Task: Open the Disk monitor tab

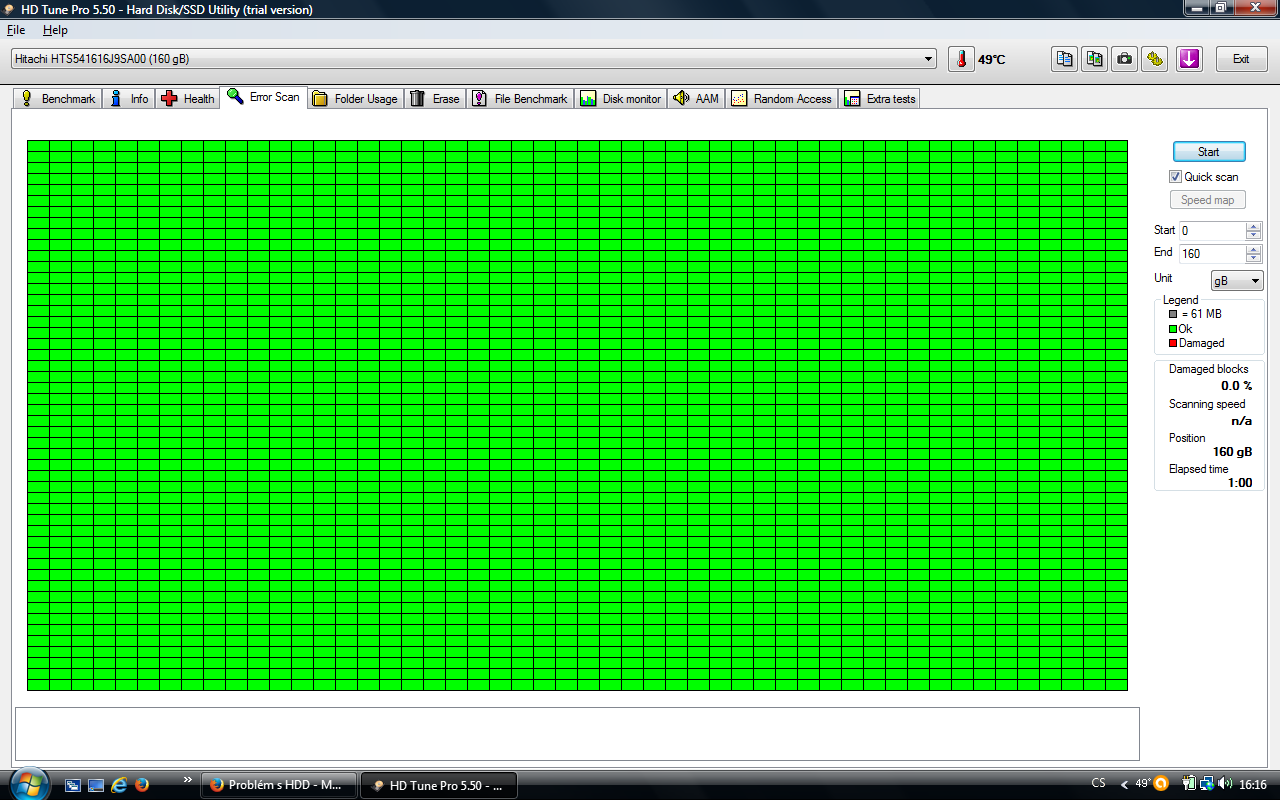Action: coord(620,98)
